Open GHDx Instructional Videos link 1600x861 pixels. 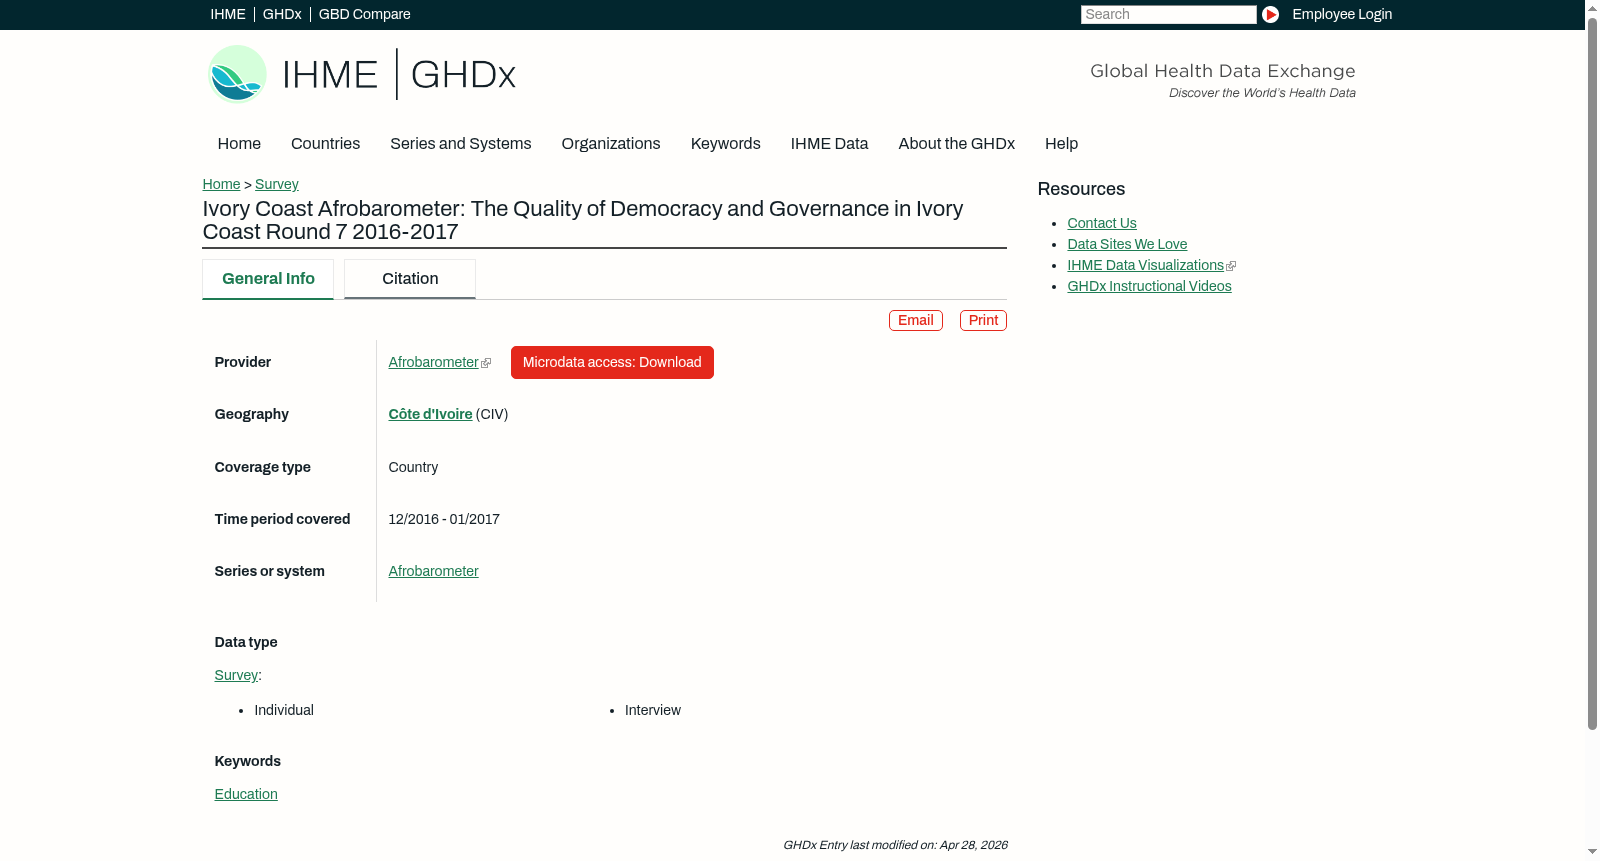tap(1149, 286)
